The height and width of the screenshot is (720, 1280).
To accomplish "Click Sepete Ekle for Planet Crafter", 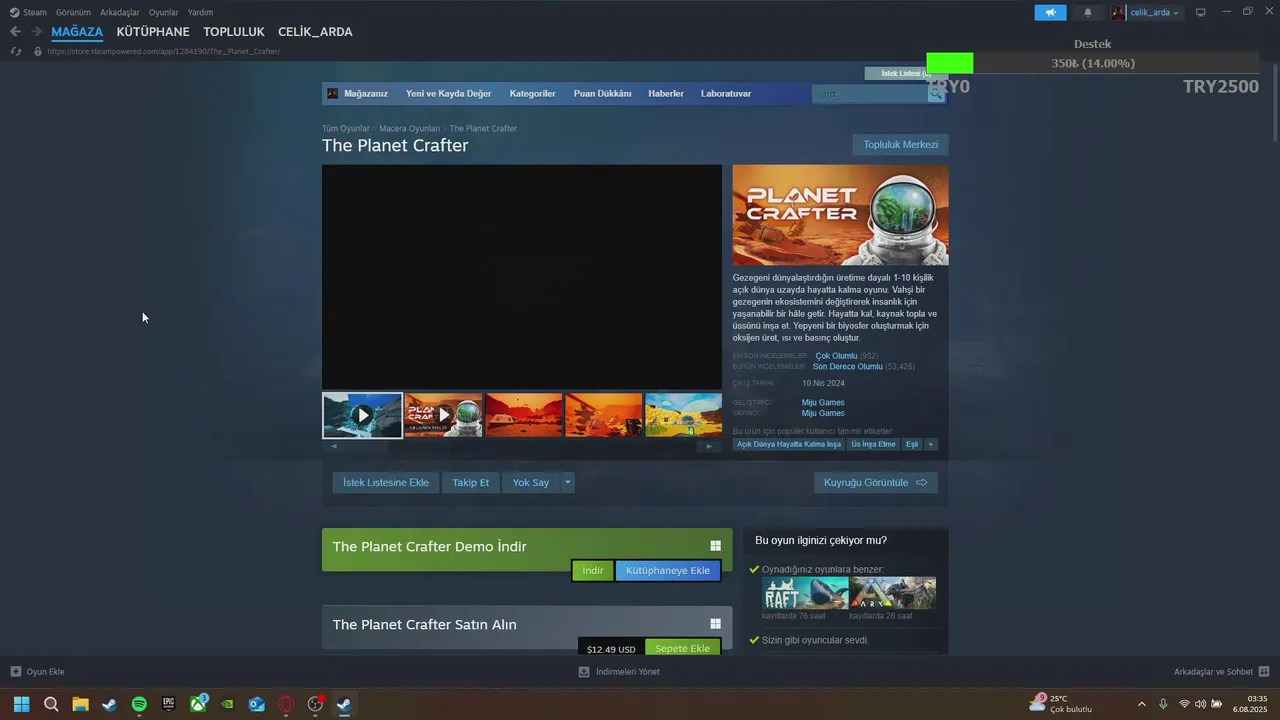I will coord(683,648).
